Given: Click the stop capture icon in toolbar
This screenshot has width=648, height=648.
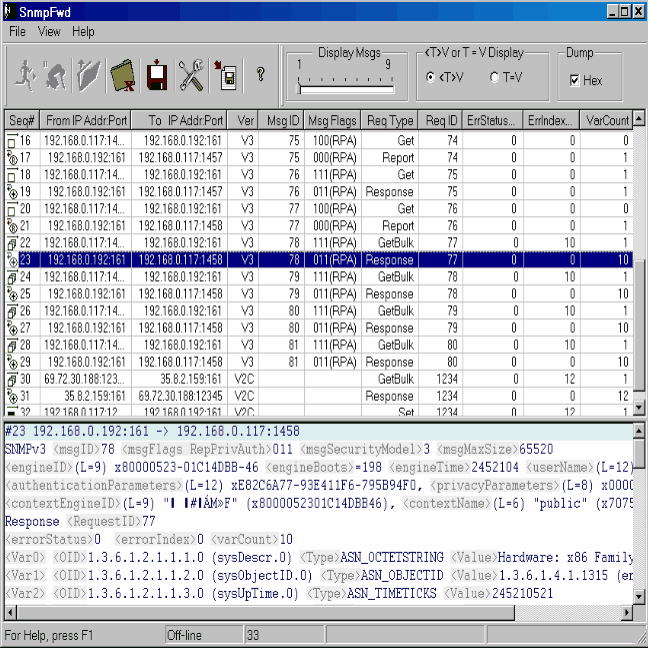Looking at the screenshot, I should [56, 75].
